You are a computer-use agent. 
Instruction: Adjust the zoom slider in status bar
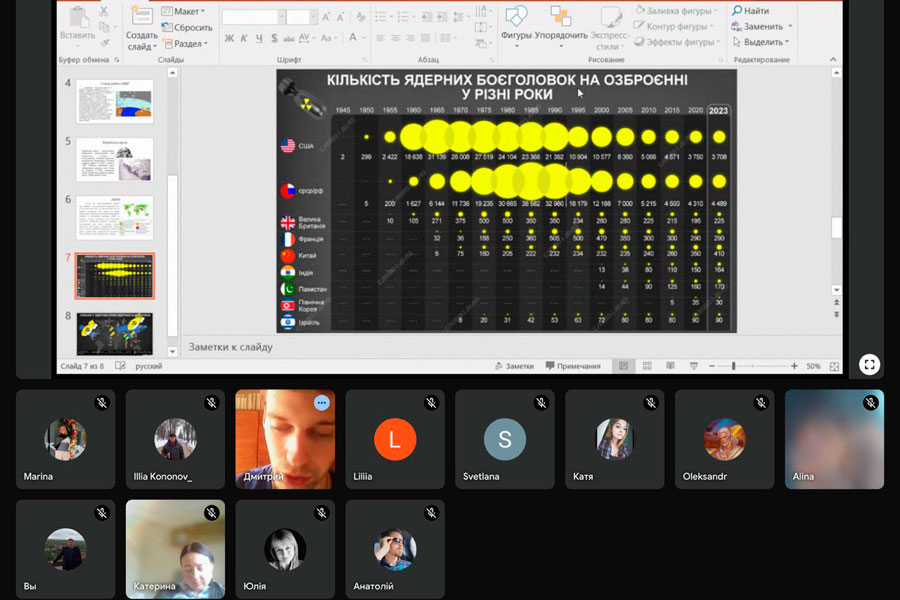734,366
